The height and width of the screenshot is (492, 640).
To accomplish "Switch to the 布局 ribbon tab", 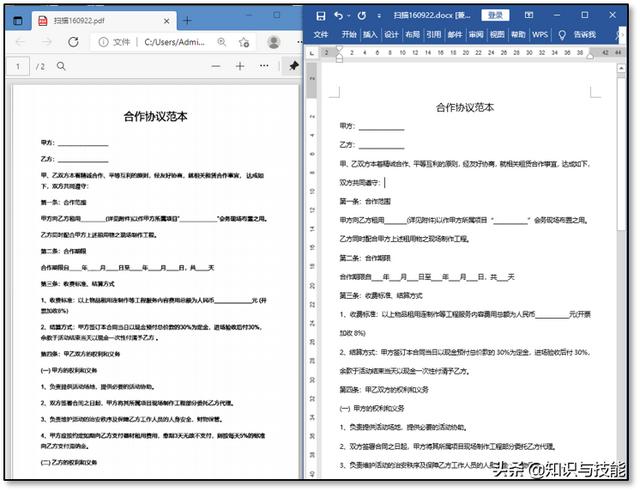I will [412, 35].
